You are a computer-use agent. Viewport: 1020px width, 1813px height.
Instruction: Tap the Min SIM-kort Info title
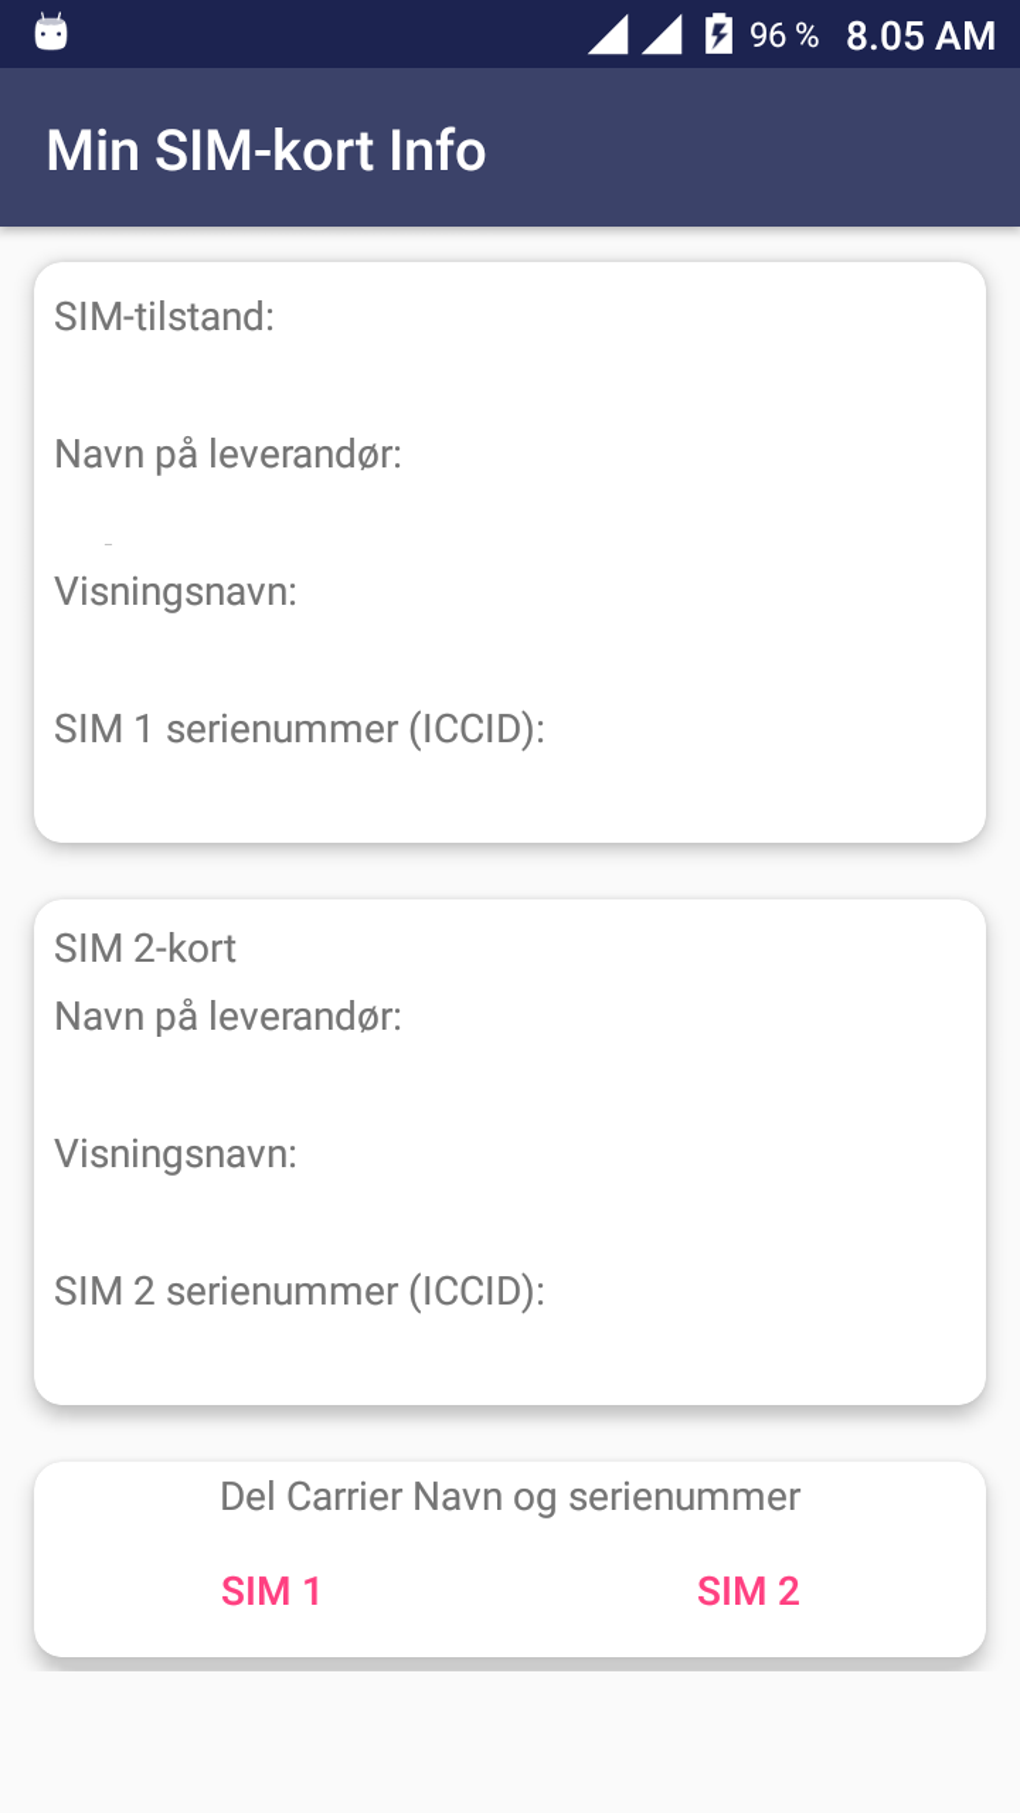pos(266,151)
